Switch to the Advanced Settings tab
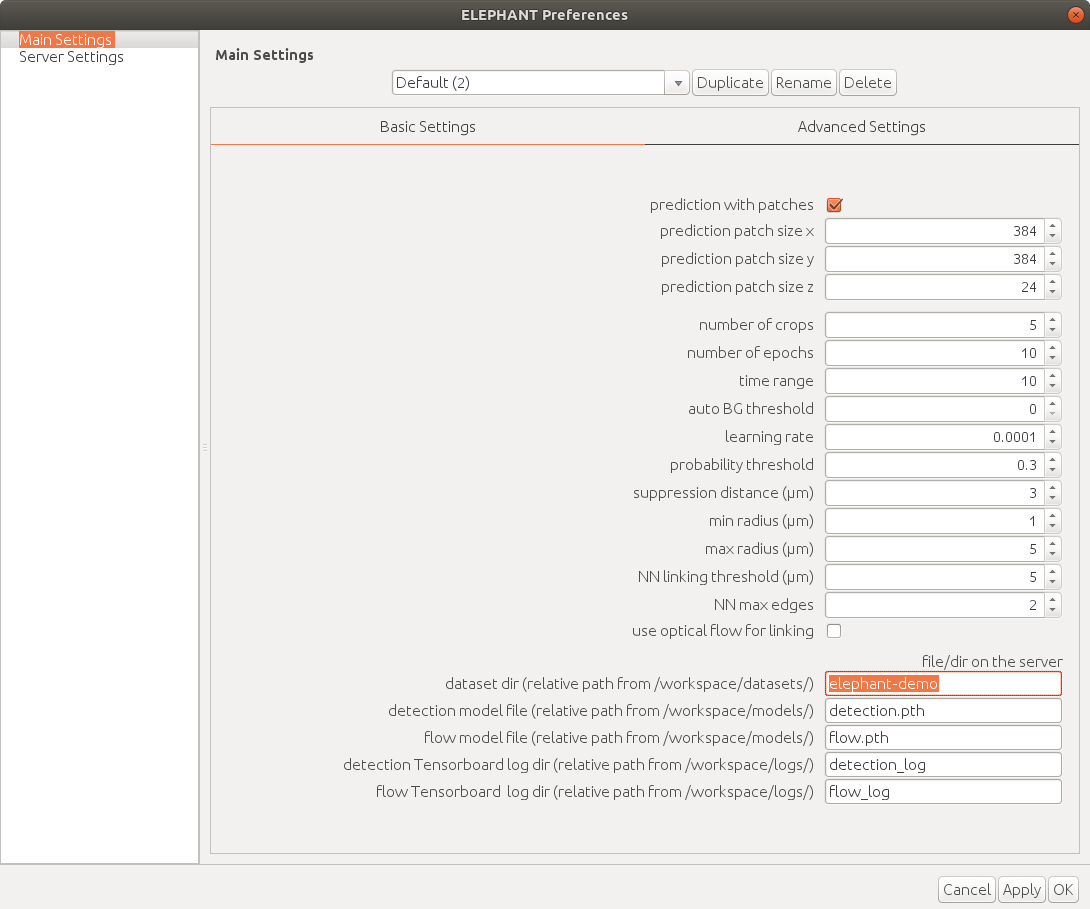This screenshot has height=909, width=1090. tap(861, 127)
